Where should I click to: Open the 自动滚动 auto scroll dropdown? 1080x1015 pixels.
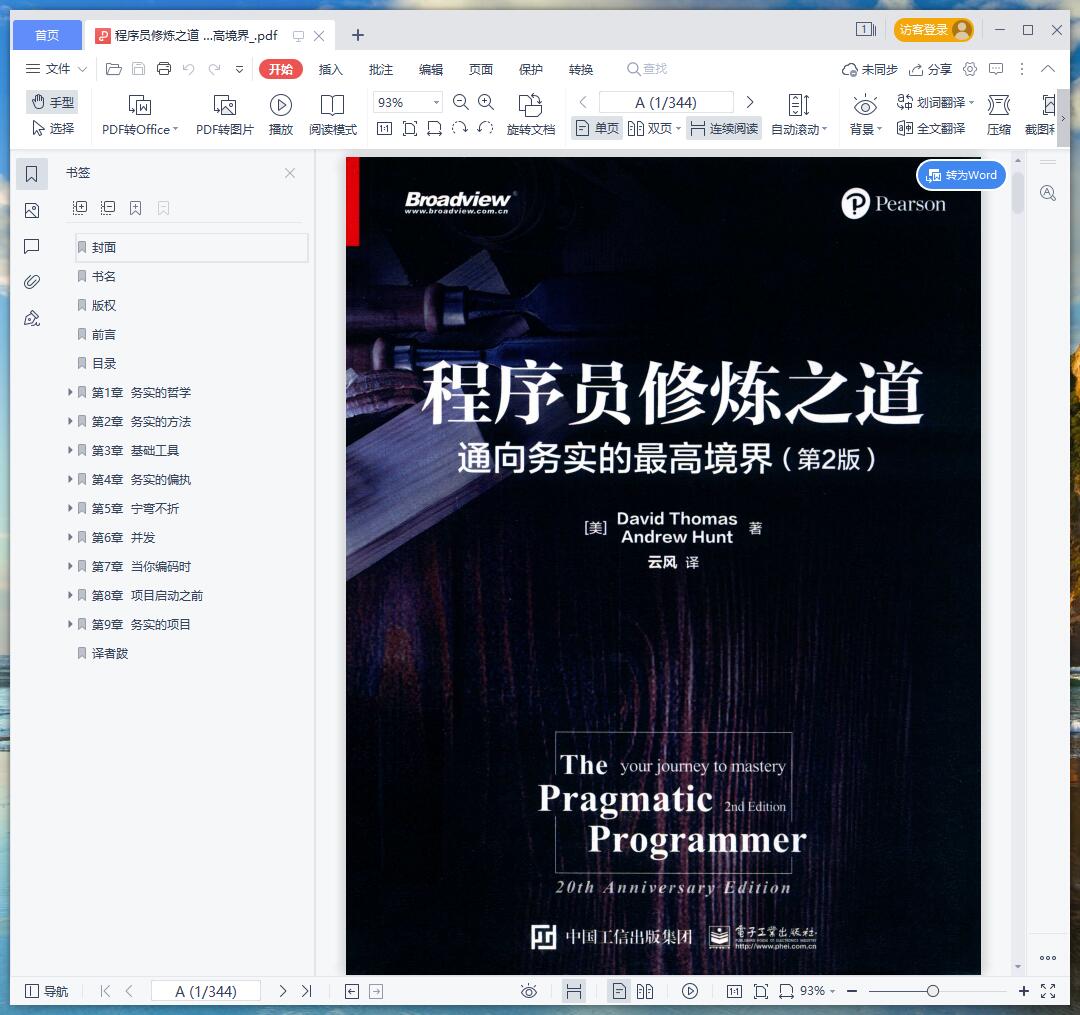point(799,114)
